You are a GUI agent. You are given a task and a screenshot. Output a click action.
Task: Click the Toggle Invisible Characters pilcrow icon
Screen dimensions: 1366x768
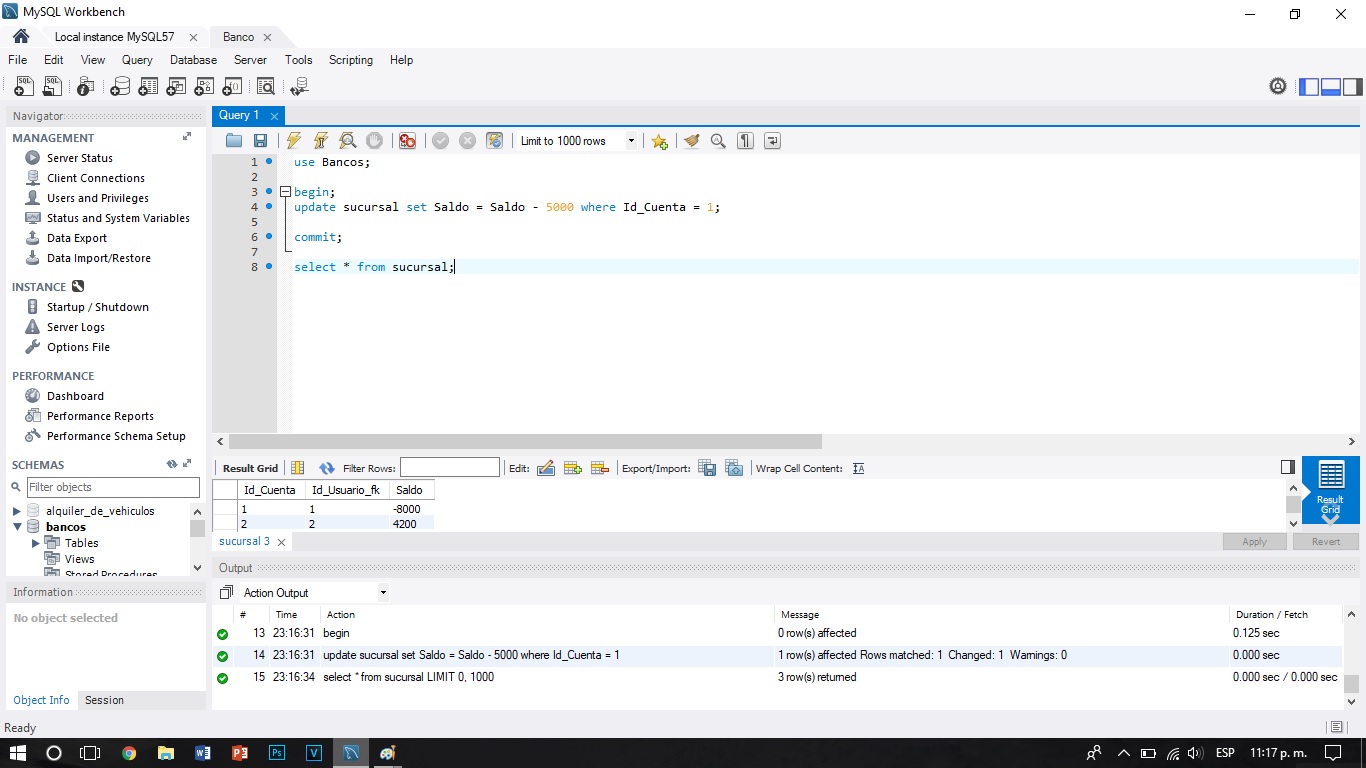tap(745, 140)
